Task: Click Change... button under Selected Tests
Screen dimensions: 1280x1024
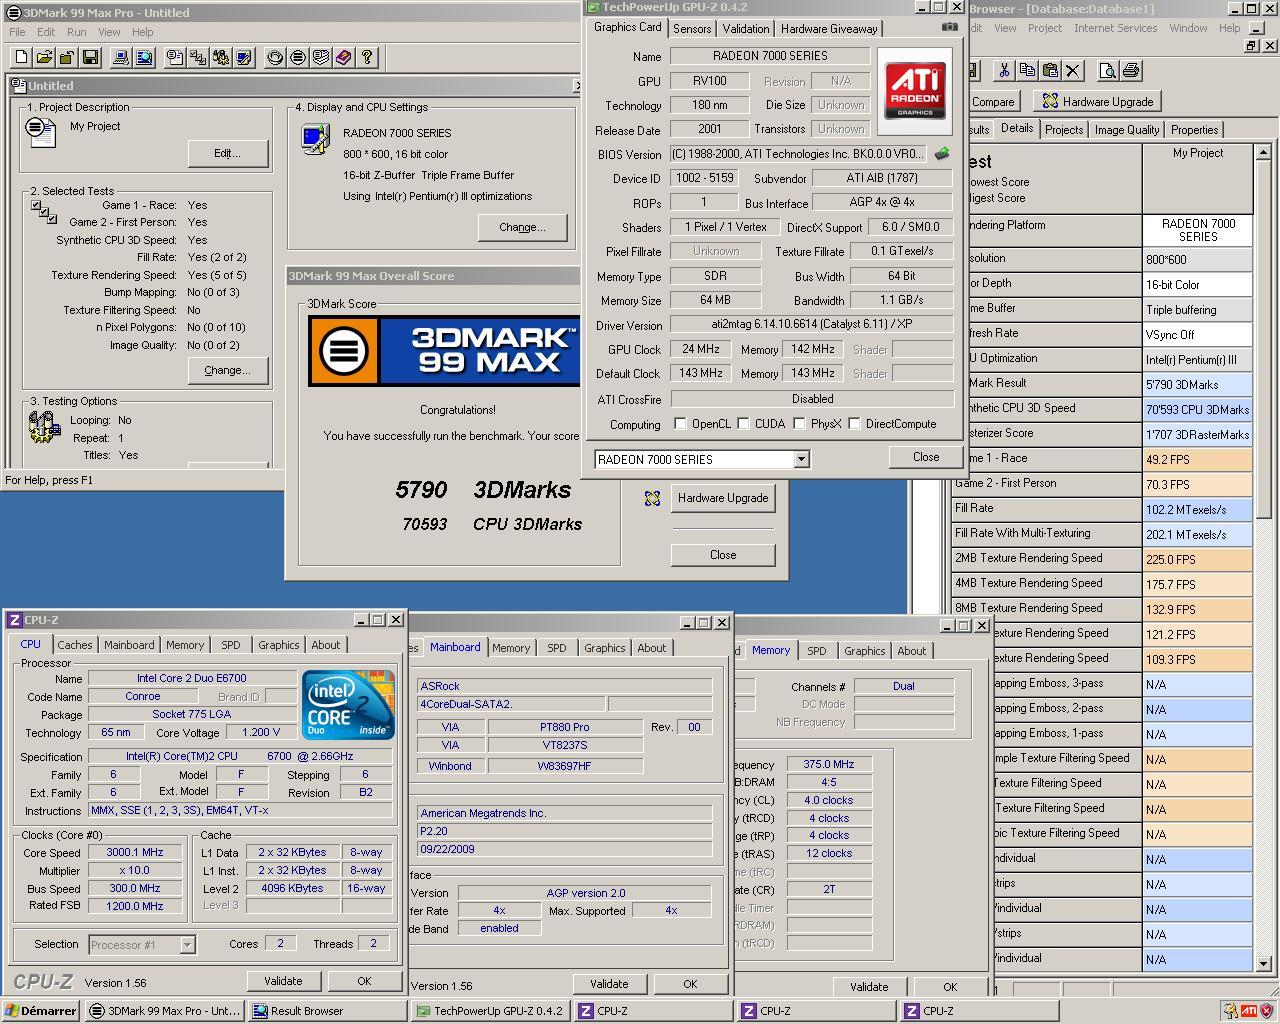Action: click(227, 370)
